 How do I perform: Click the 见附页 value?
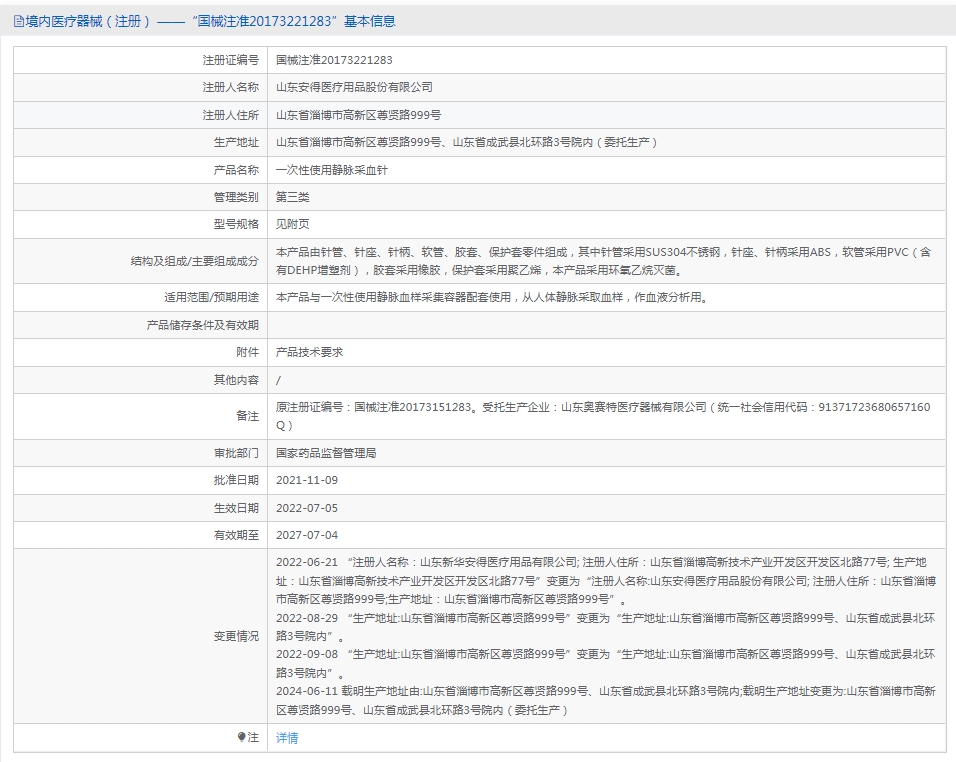[293, 224]
